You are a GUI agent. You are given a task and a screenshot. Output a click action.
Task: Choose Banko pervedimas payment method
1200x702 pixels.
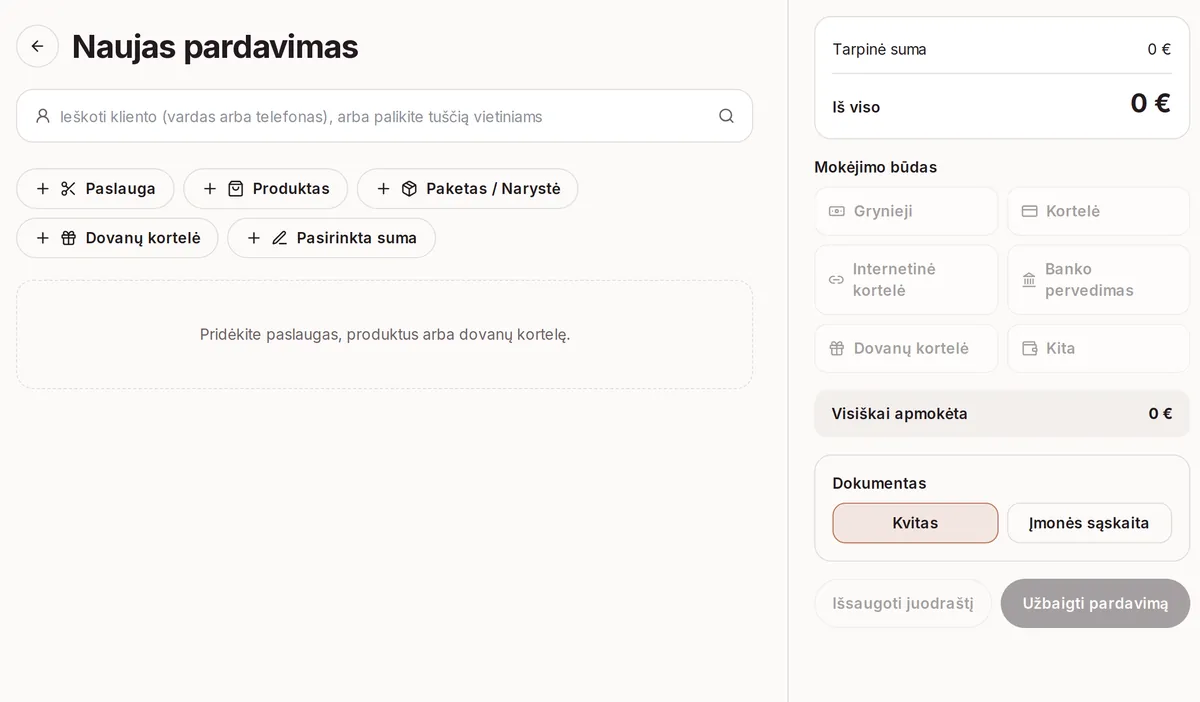(x=1098, y=280)
